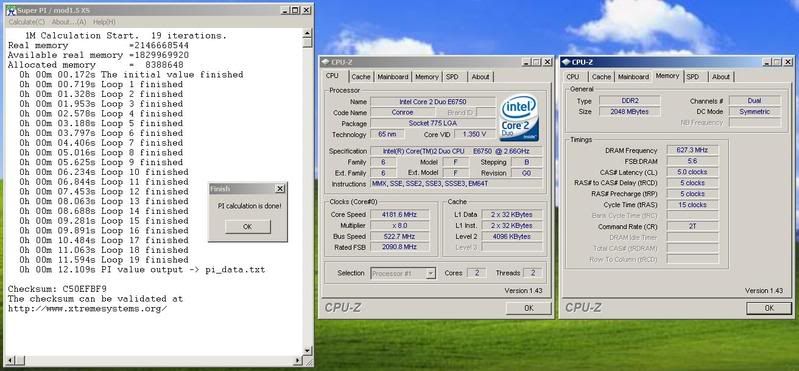Select the About tab in right CPU-Z window
Viewport: 799px width, 371px height.
721,77
